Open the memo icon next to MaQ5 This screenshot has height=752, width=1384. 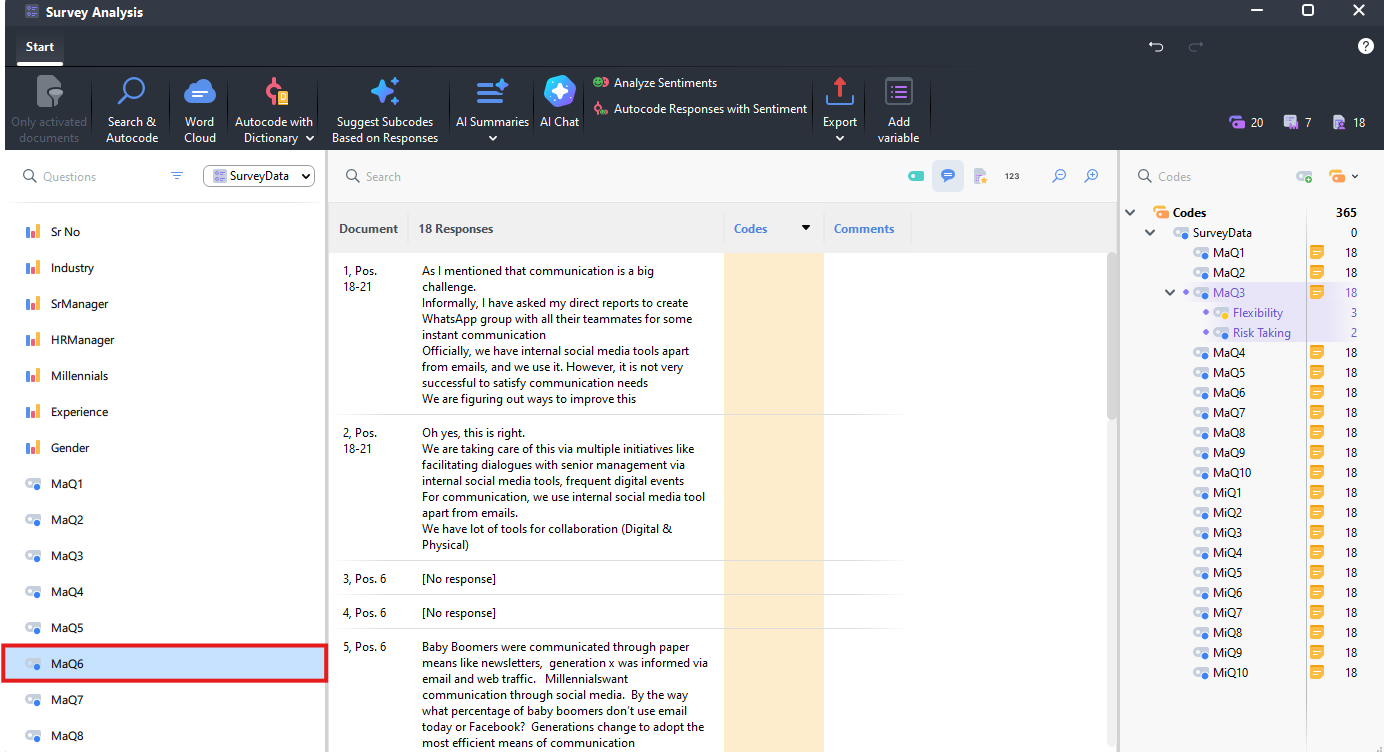[1317, 373]
